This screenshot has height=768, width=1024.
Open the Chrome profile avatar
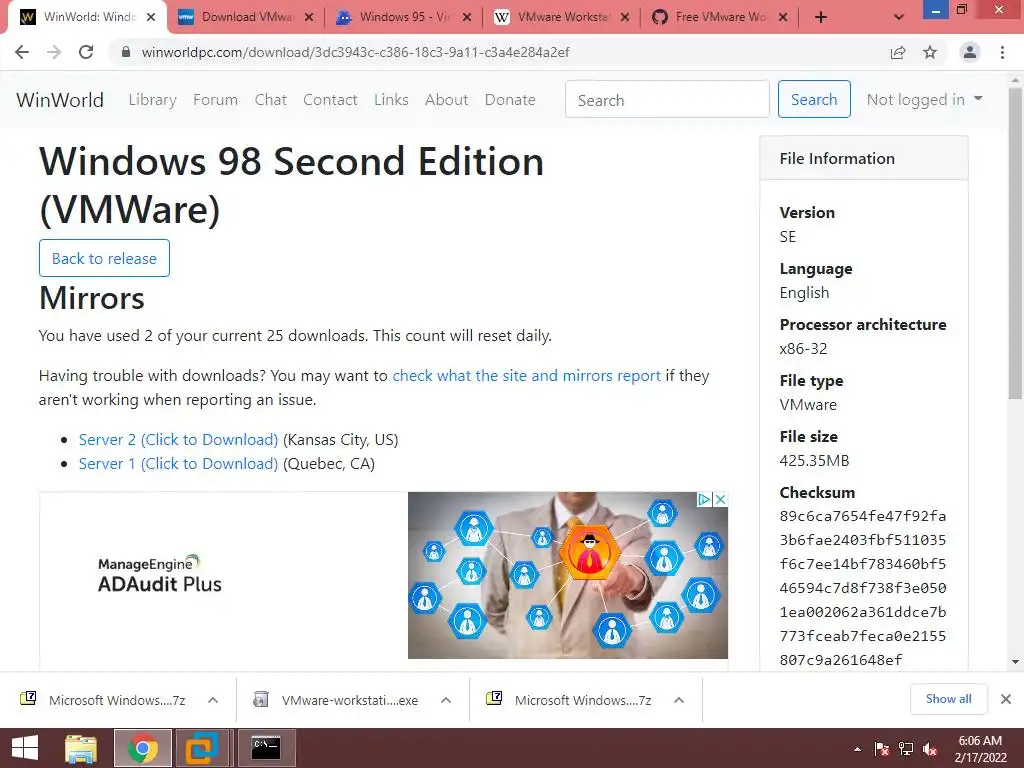point(970,52)
